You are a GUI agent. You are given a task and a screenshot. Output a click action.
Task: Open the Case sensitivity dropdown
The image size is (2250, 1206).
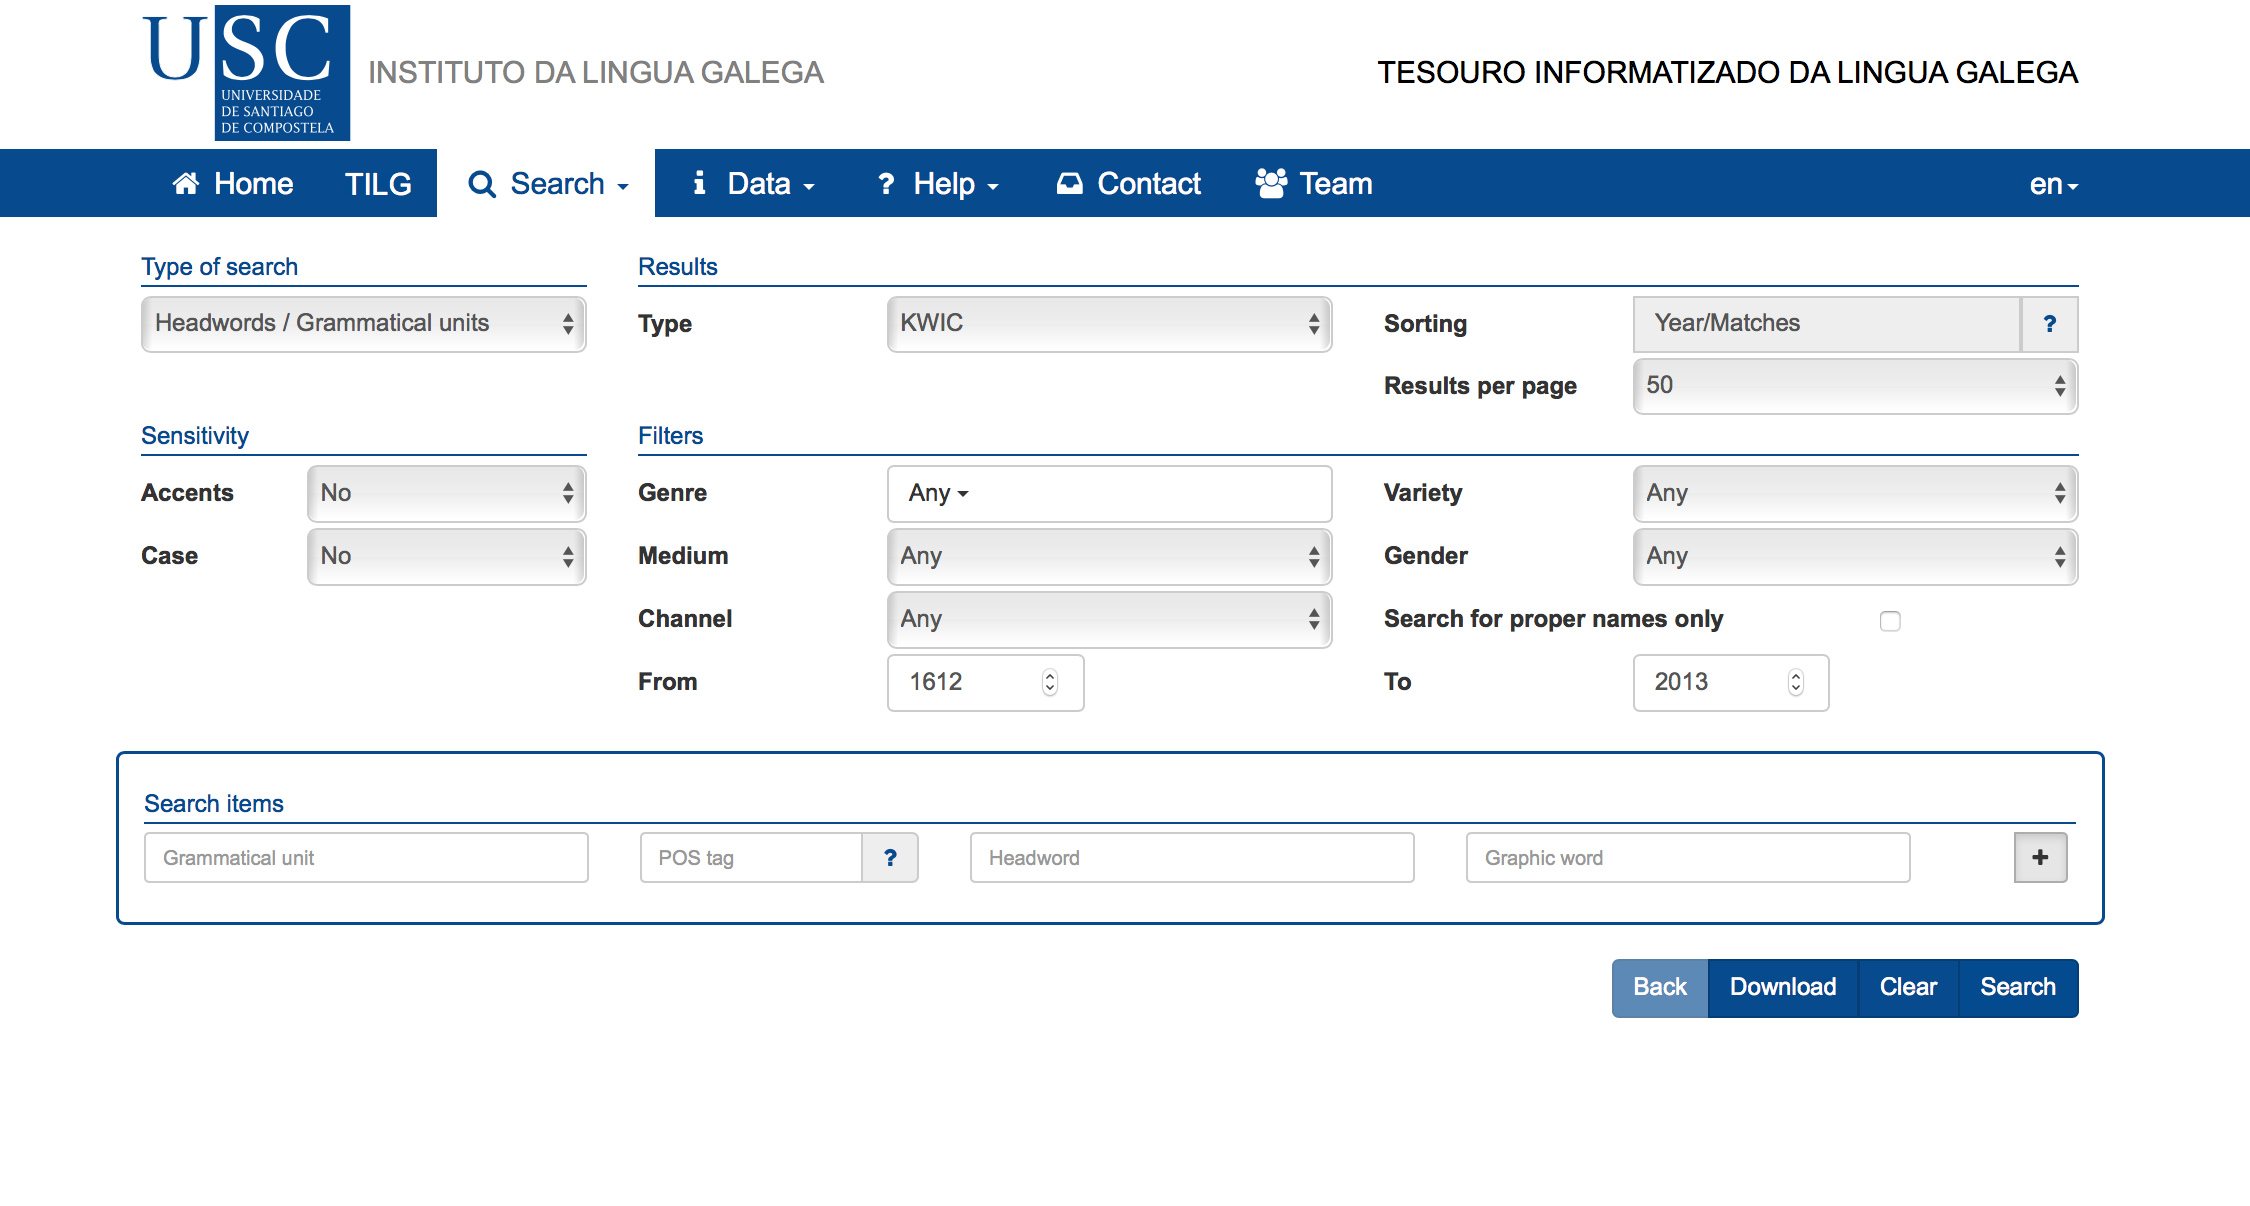point(446,556)
